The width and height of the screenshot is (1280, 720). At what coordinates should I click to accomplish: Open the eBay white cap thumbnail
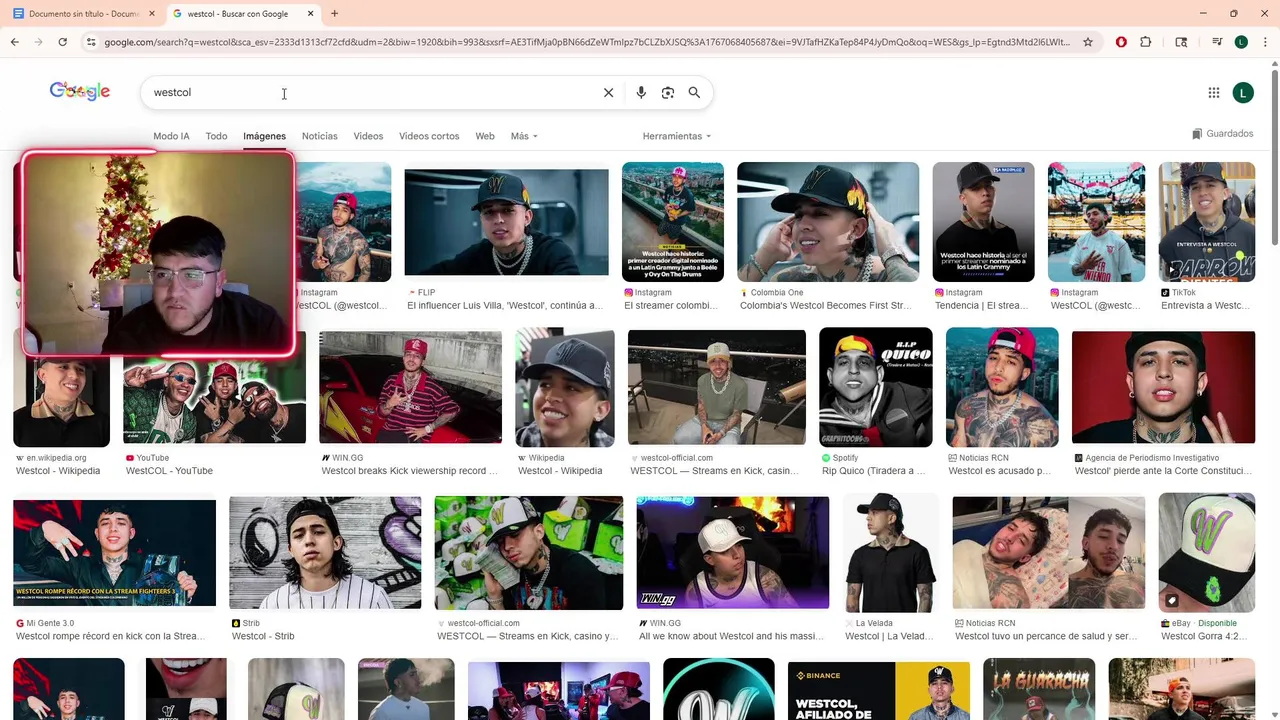pyautogui.click(x=1206, y=552)
